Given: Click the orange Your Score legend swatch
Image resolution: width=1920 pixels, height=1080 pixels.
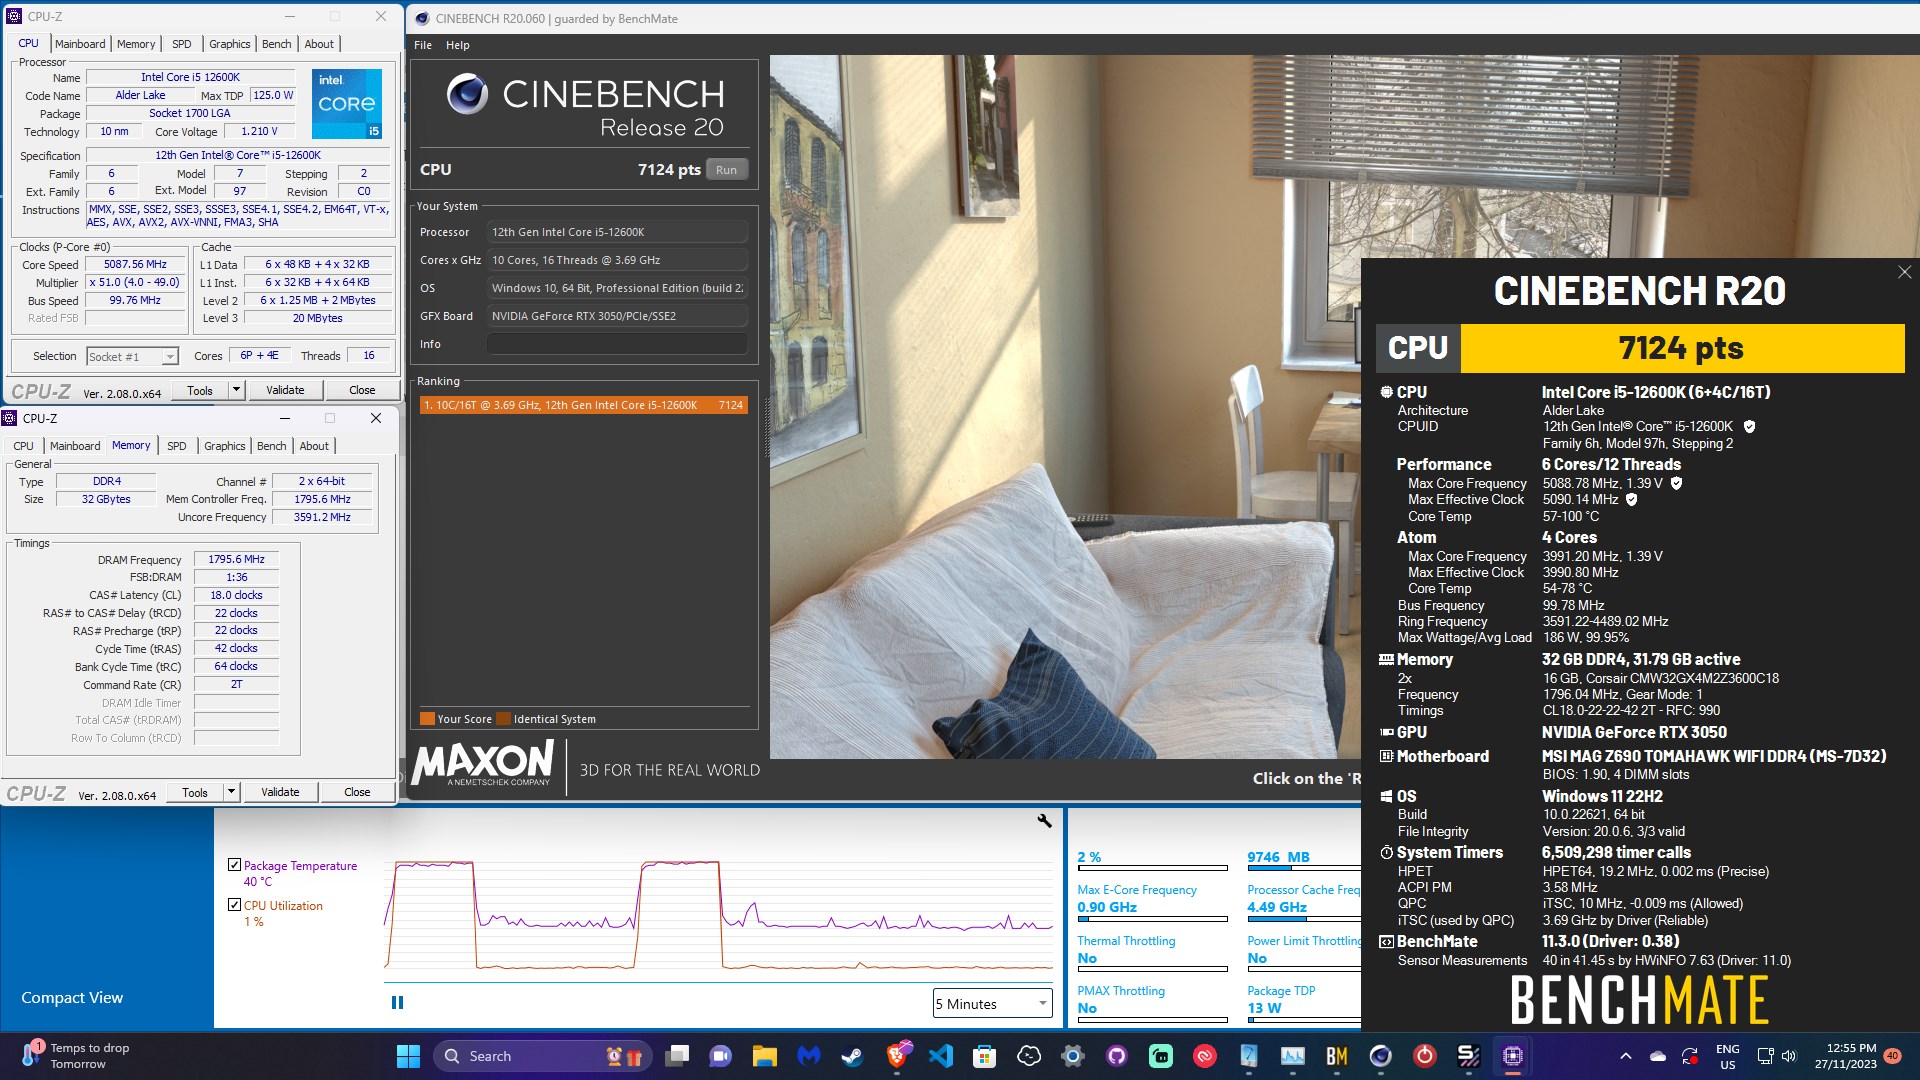Looking at the screenshot, I should click(427, 719).
